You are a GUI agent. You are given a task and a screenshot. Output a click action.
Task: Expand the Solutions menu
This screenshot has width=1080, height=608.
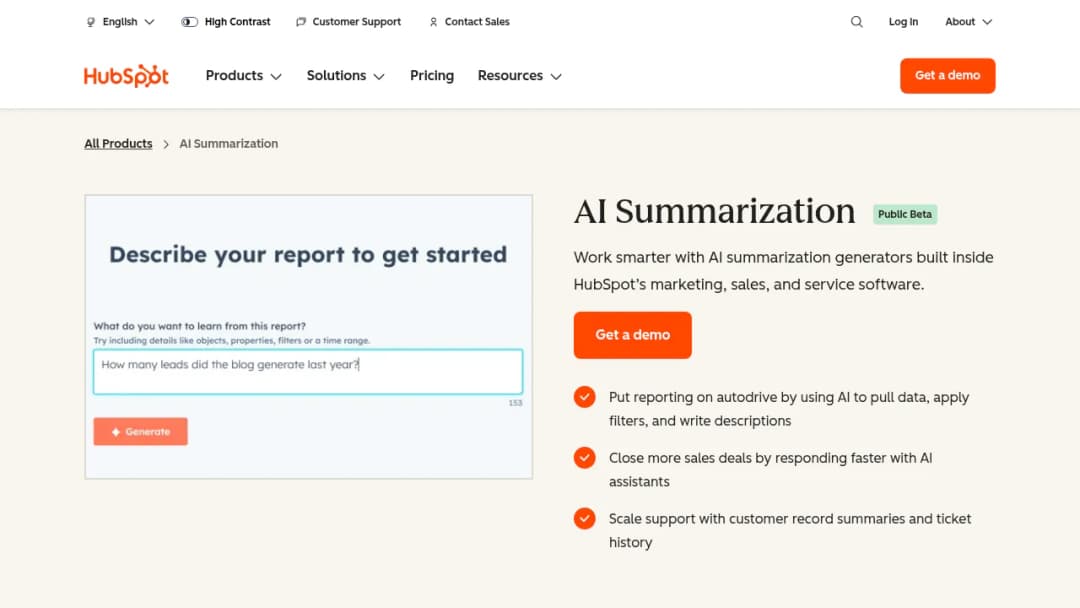tap(346, 76)
